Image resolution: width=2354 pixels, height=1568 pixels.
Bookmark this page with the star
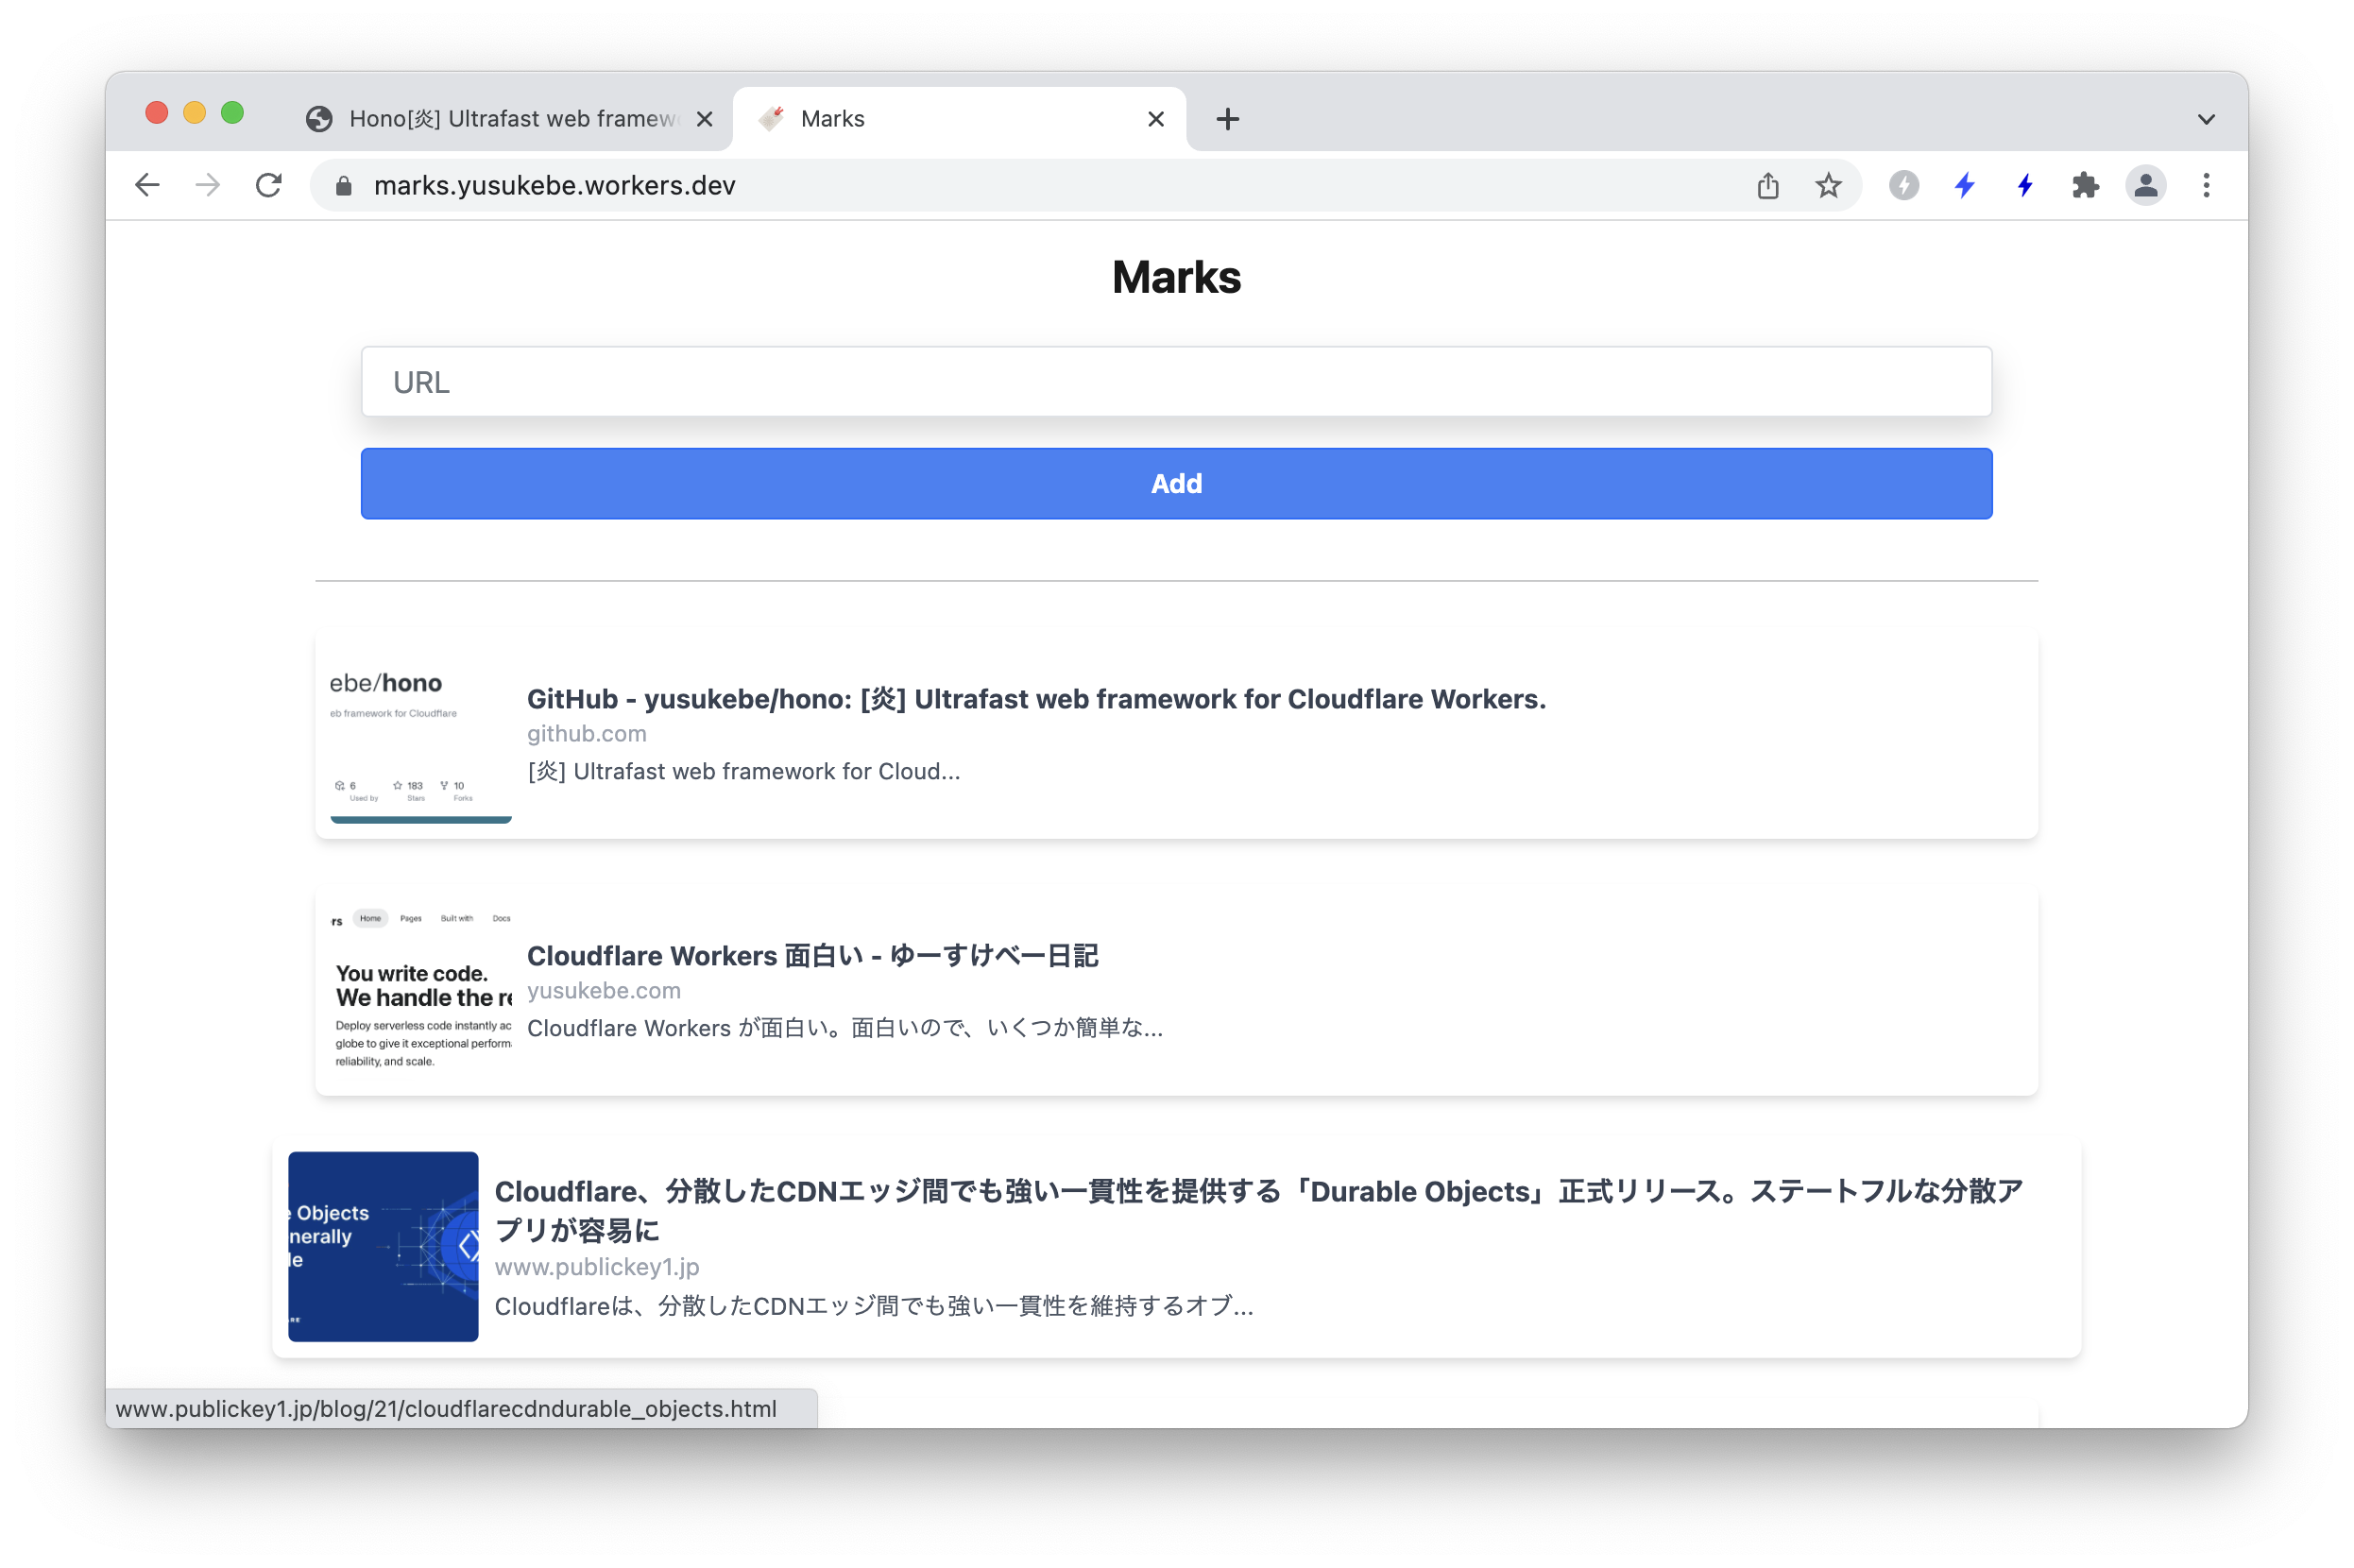tap(1828, 185)
